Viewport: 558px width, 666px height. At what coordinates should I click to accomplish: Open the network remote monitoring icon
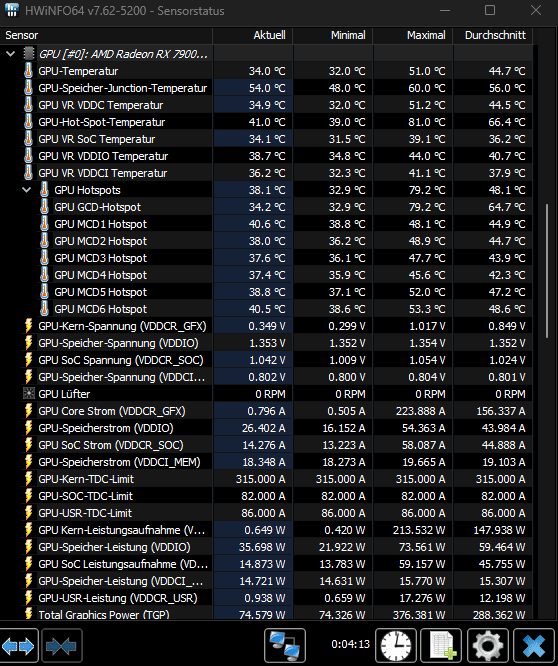[x=285, y=646]
